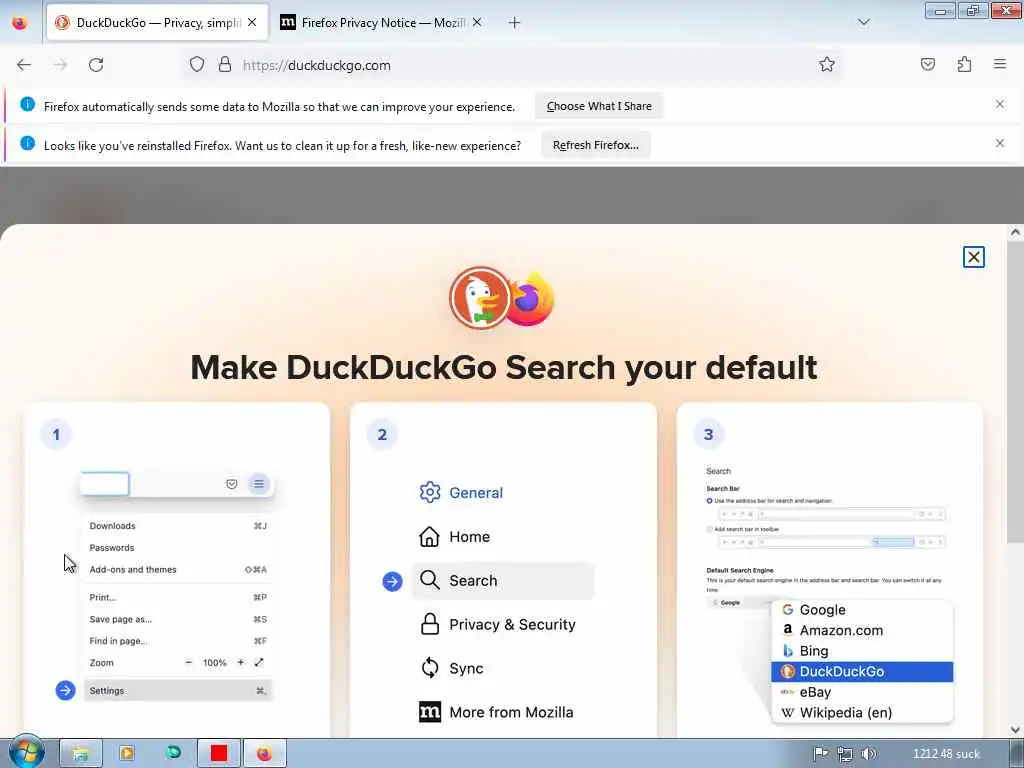The width and height of the screenshot is (1024, 768).
Task: Open the Extensions puzzle icon
Action: (x=964, y=64)
